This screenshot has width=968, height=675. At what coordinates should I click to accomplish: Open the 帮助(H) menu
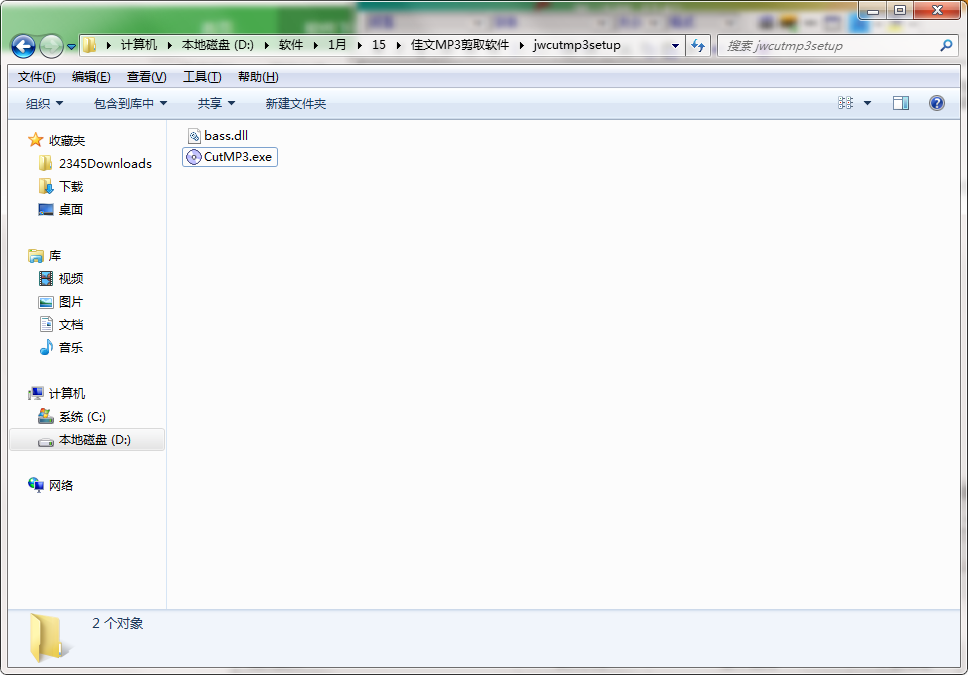[258, 77]
